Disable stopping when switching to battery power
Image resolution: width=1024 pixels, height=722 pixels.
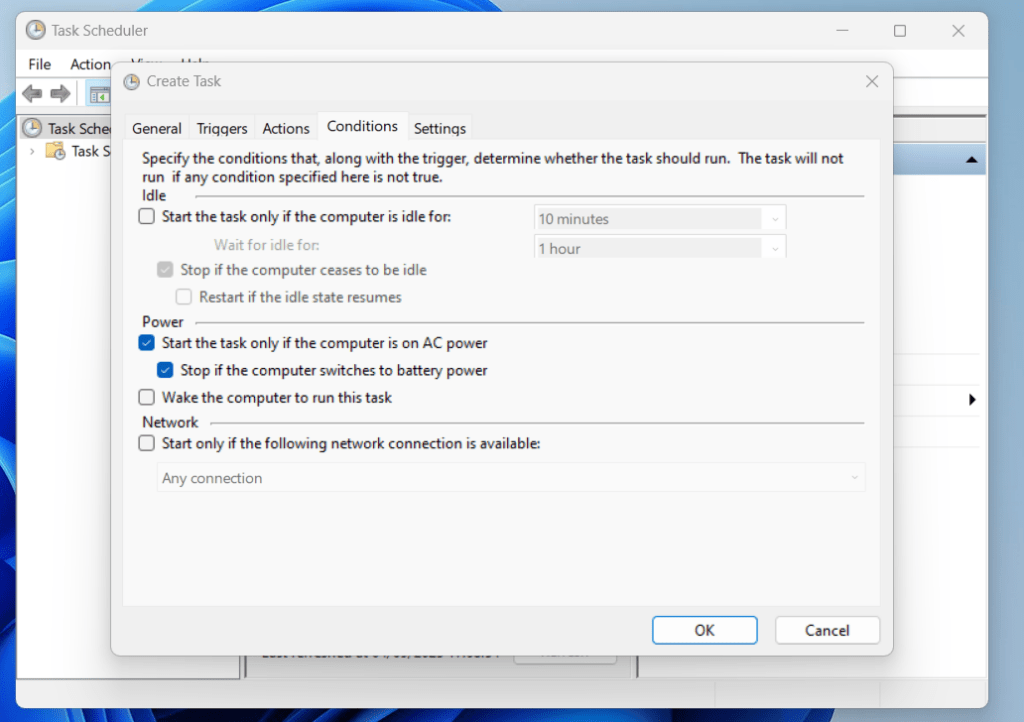click(x=165, y=370)
